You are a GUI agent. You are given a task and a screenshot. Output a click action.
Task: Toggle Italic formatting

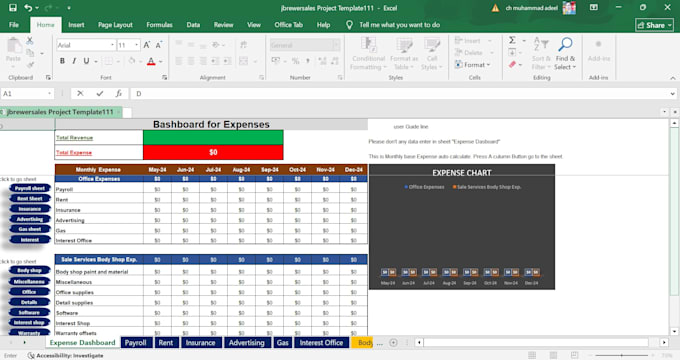[74, 61]
